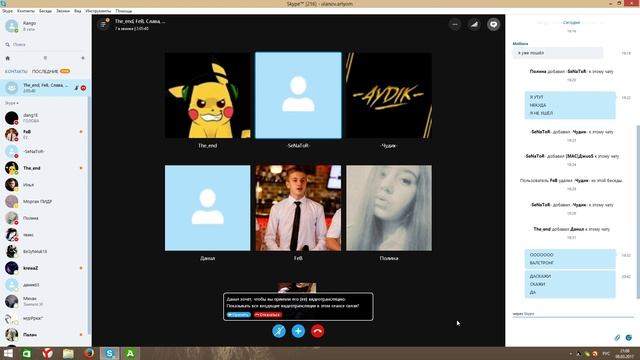This screenshot has width=640, height=360.
Task: Open the BeZyMnyk18 contact
Action: 45,252
